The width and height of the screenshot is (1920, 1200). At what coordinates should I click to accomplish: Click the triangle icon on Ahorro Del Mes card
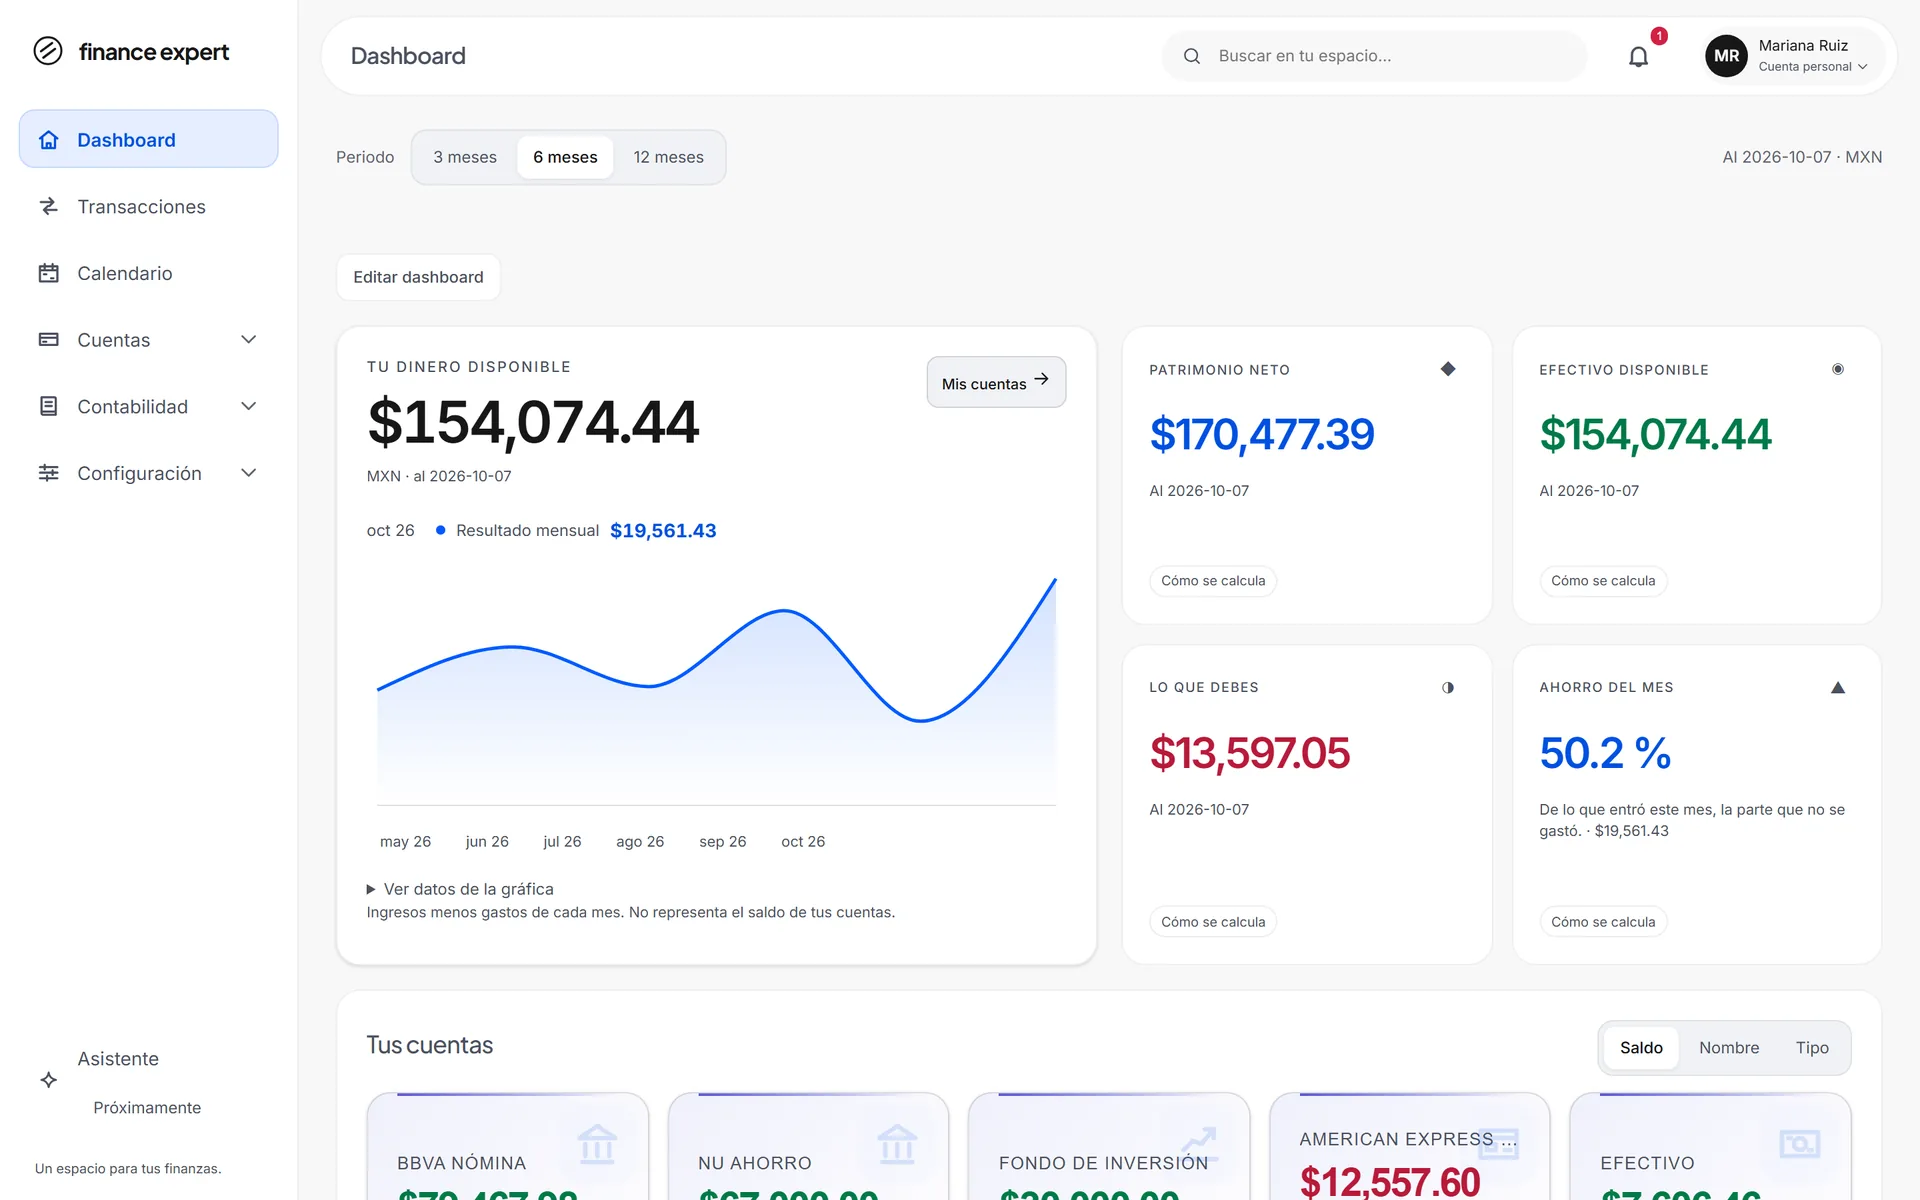tap(1838, 687)
